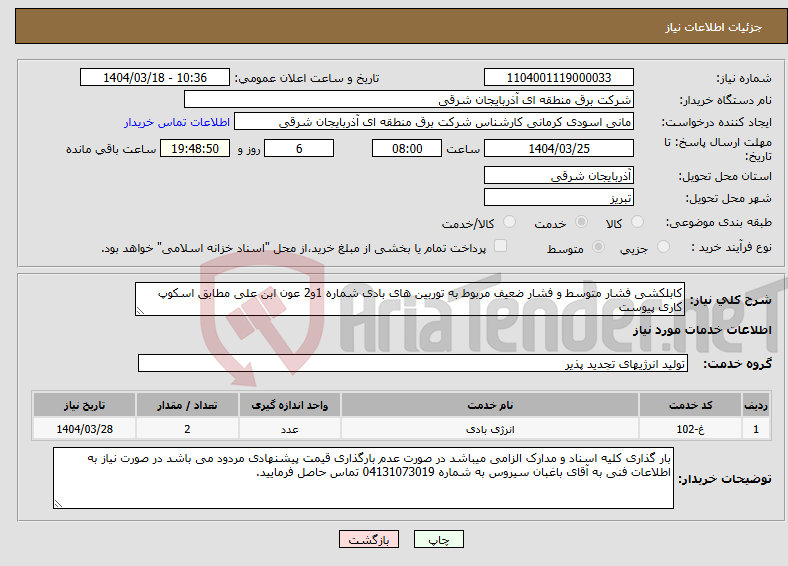
Task: Click the شرح کلی نیاز description textarea
Action: click(x=410, y=299)
